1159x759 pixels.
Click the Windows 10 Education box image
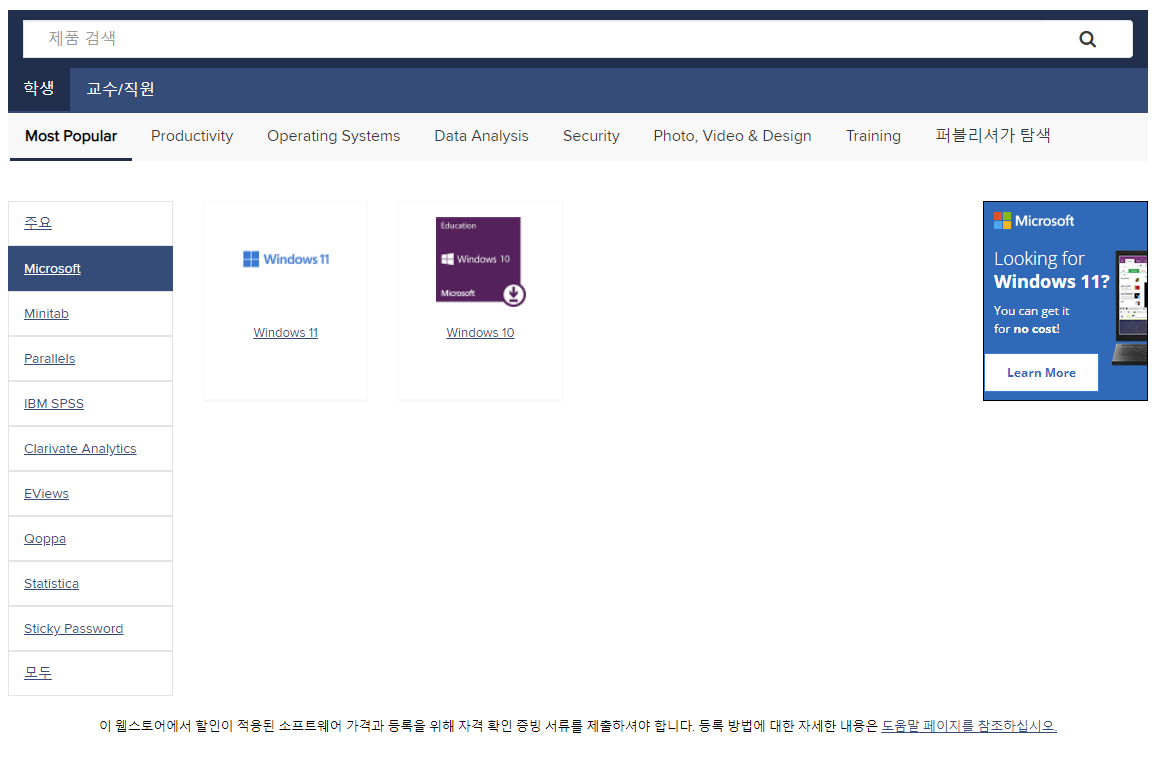480,261
